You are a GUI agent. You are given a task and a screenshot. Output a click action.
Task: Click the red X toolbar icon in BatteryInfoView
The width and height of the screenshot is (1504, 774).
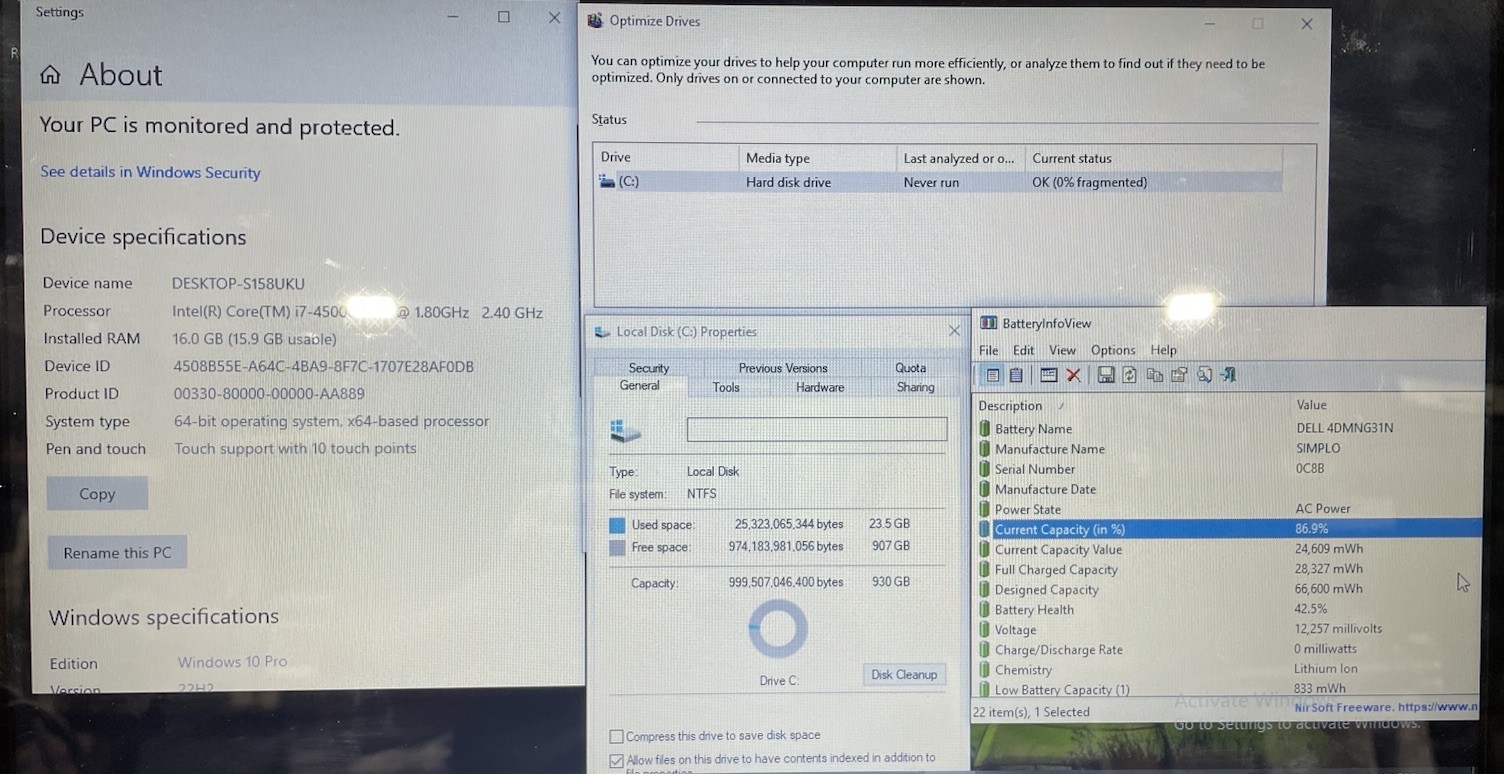[x=1073, y=375]
